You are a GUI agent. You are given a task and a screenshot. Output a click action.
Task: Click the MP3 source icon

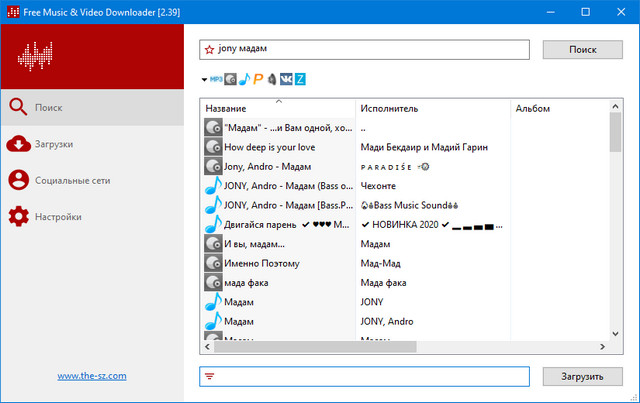tap(215, 79)
